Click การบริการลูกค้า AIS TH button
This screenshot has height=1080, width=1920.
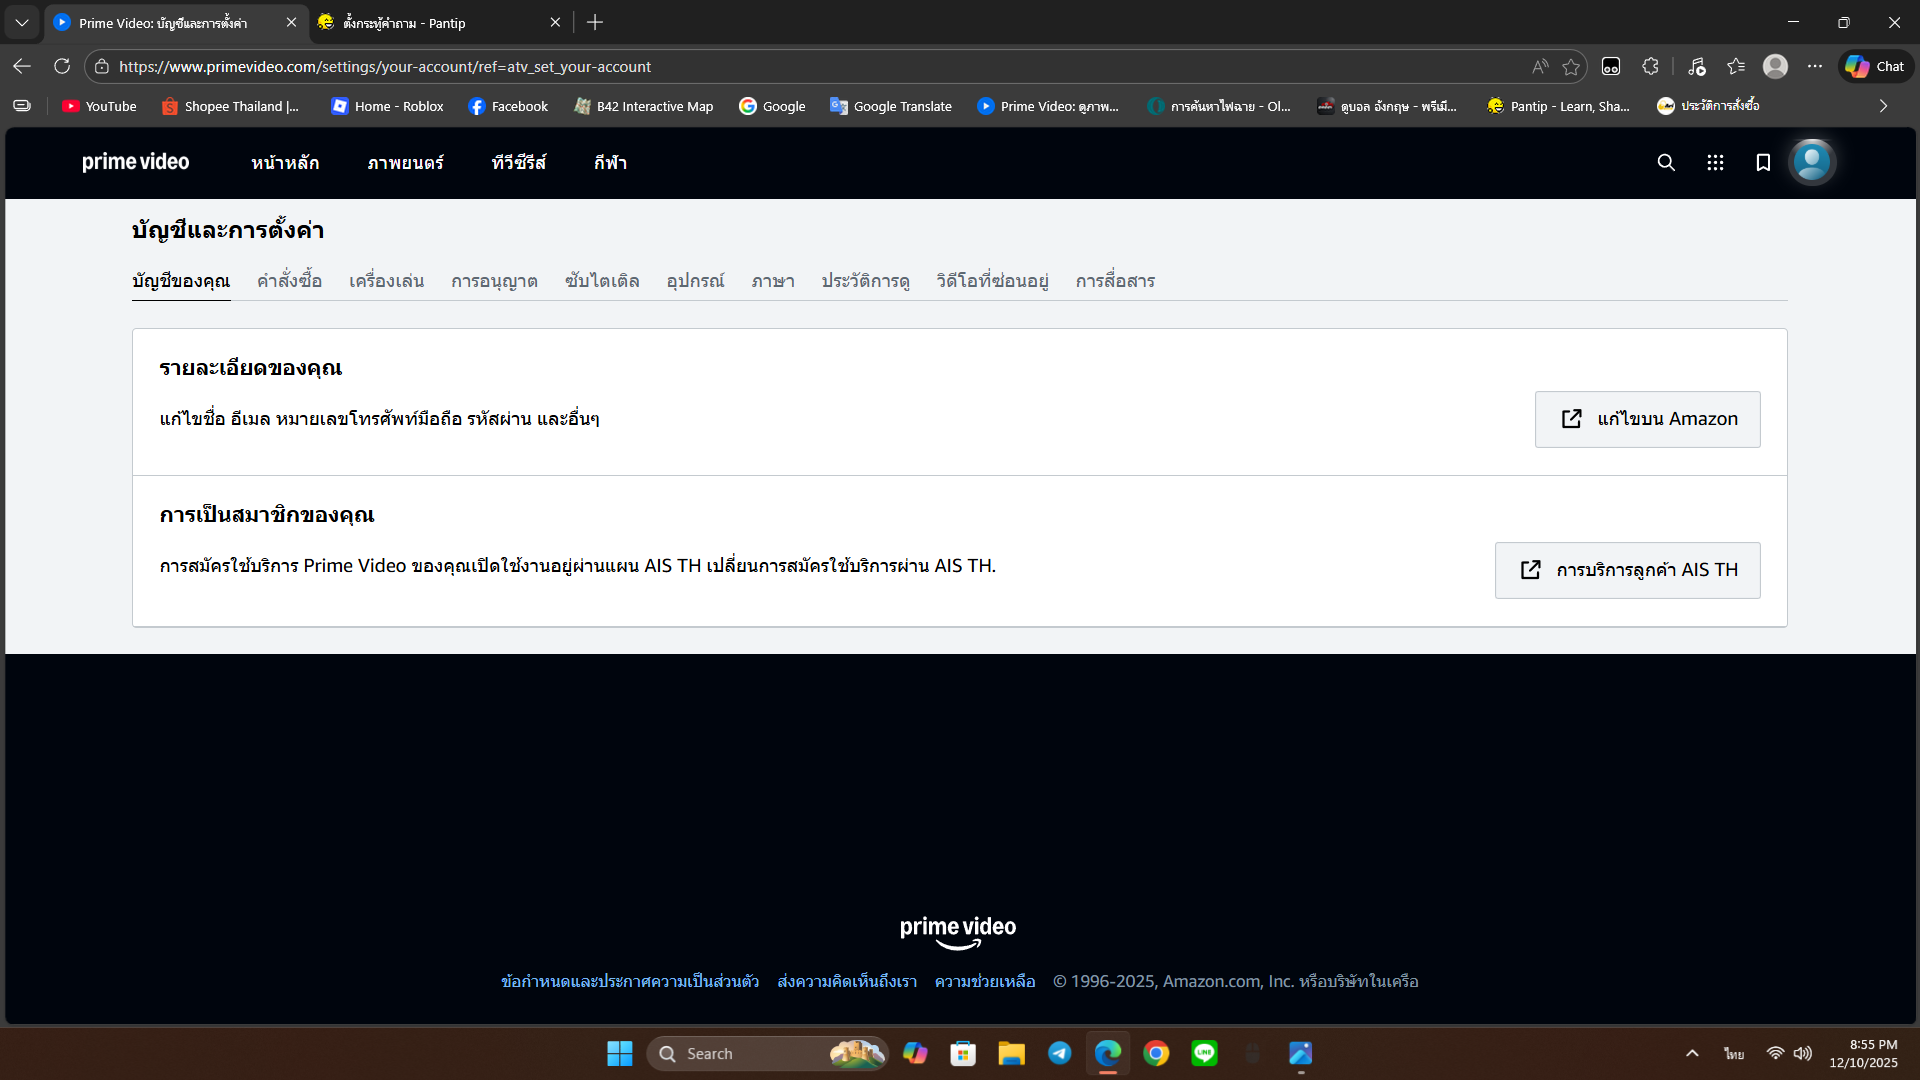pos(1627,570)
